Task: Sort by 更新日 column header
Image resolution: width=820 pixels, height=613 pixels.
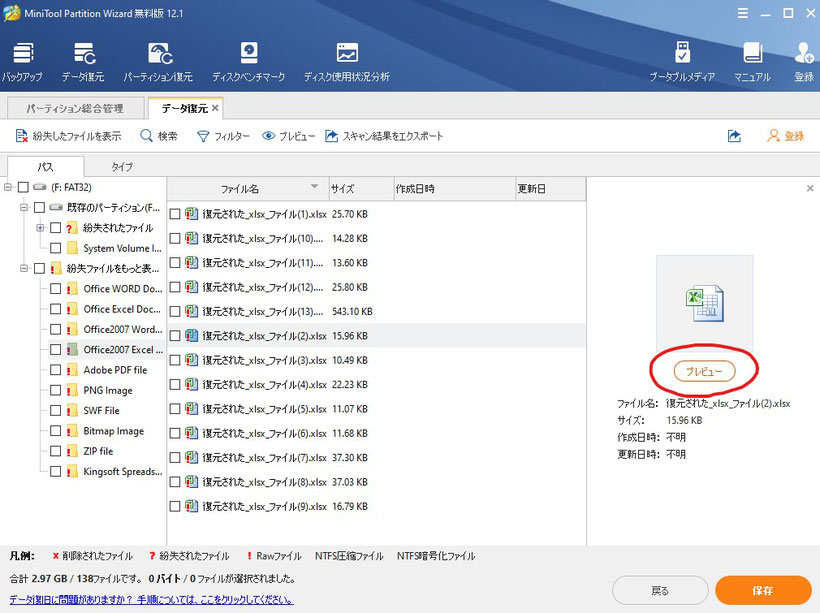Action: (x=550, y=189)
